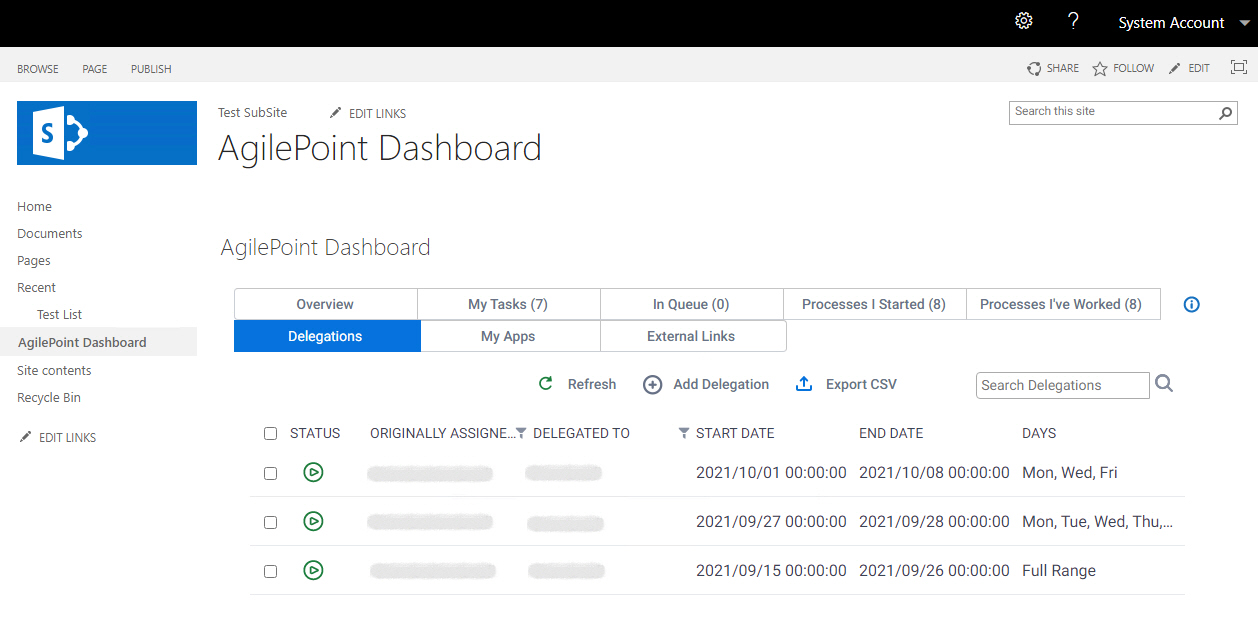
Task: Toggle the select-all header checkbox
Action: [270, 434]
